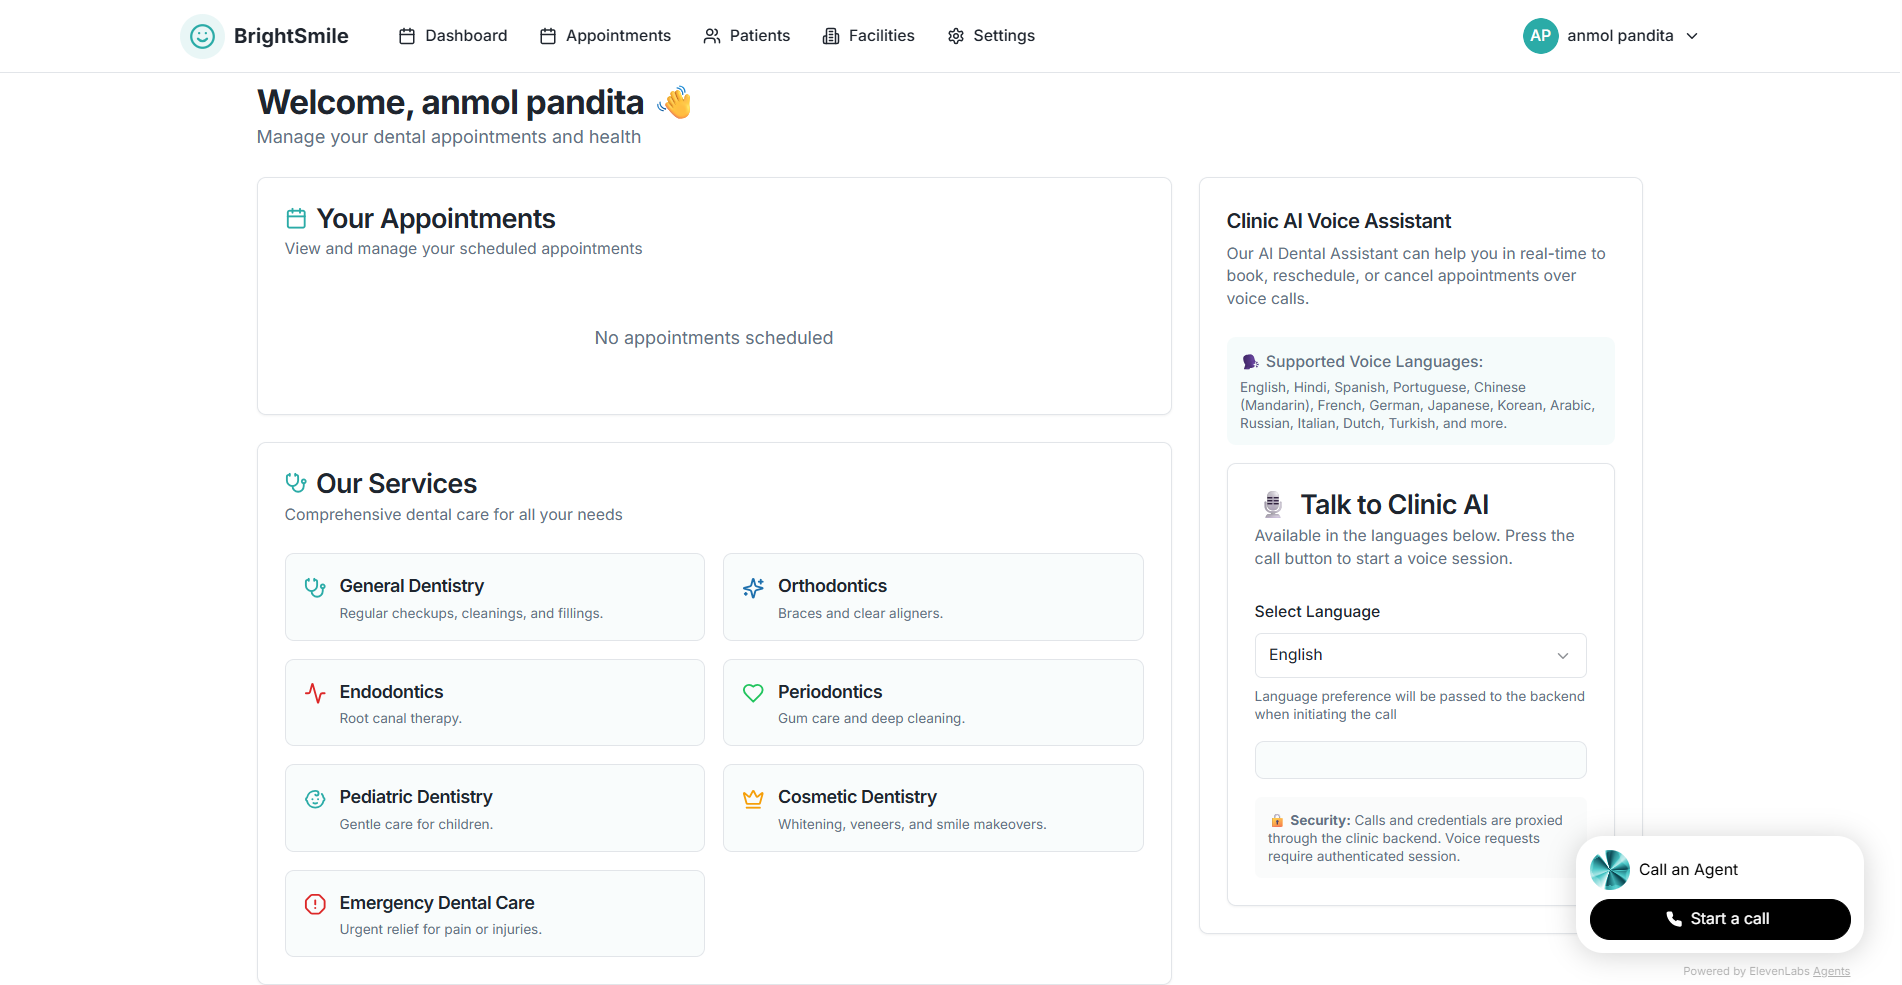
Task: Click the Endodontics pulse line icon
Action: coord(315,693)
